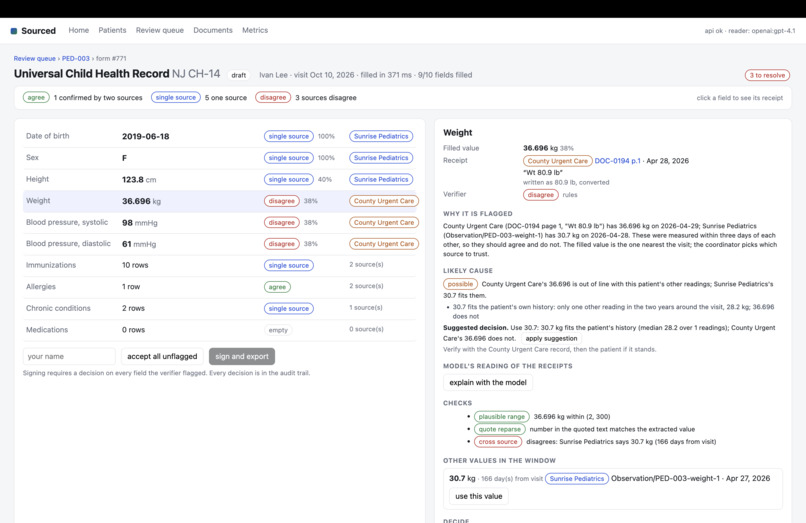Click County Urgent Care tag in Weight row
The image size is (806, 523).
click(384, 201)
